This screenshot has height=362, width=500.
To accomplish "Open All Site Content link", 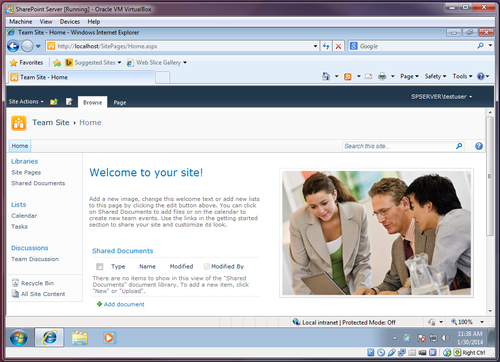I will click(43, 294).
